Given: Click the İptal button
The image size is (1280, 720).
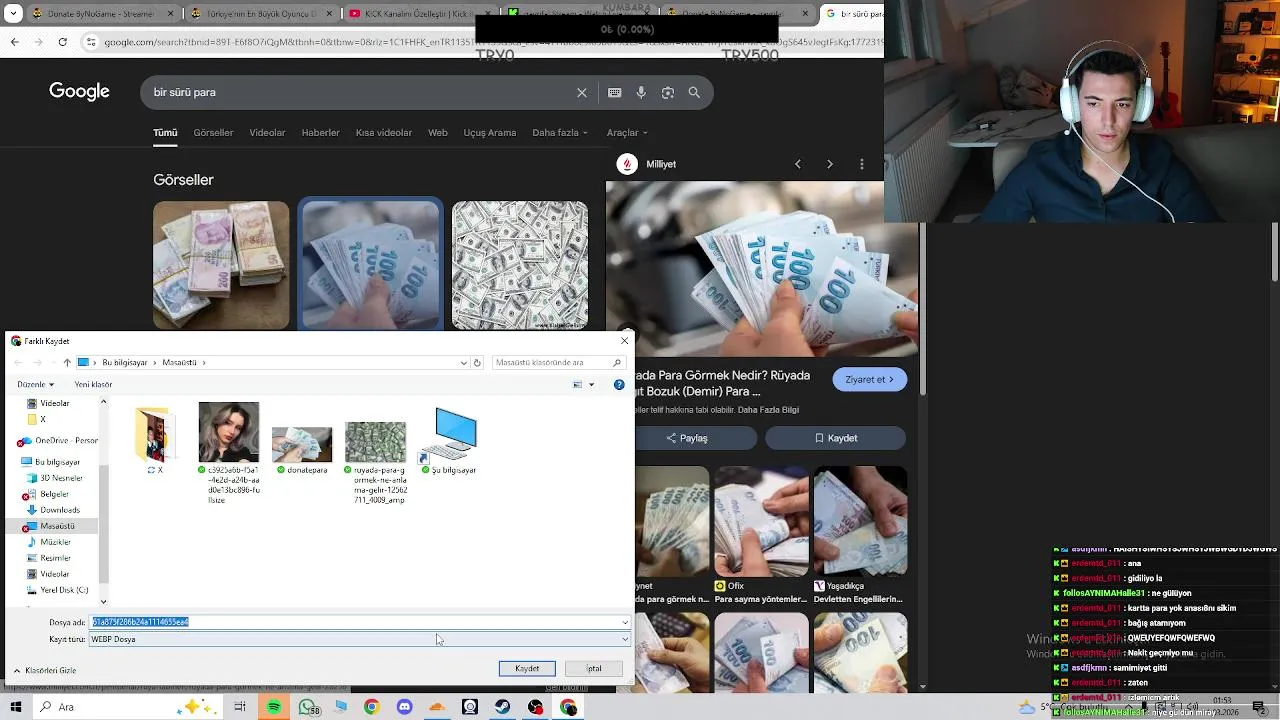Looking at the screenshot, I should pyautogui.click(x=594, y=668).
